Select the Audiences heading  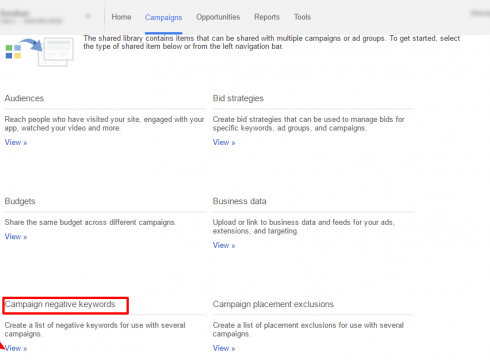24,98
